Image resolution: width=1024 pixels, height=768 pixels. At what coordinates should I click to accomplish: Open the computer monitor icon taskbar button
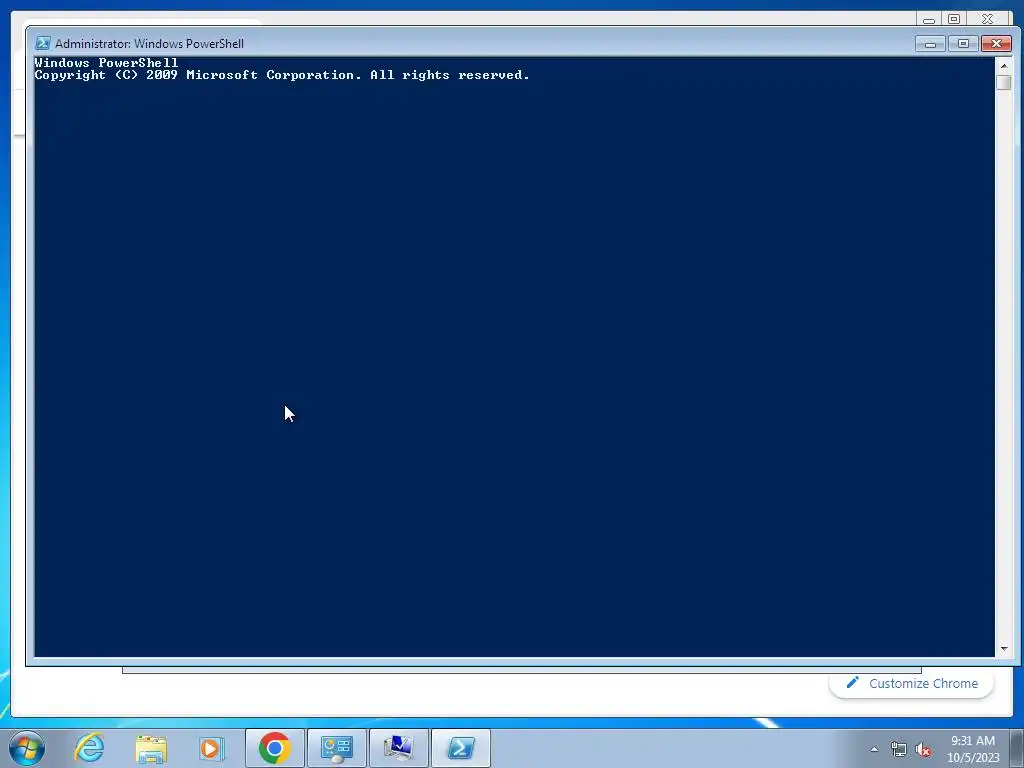tap(399, 748)
